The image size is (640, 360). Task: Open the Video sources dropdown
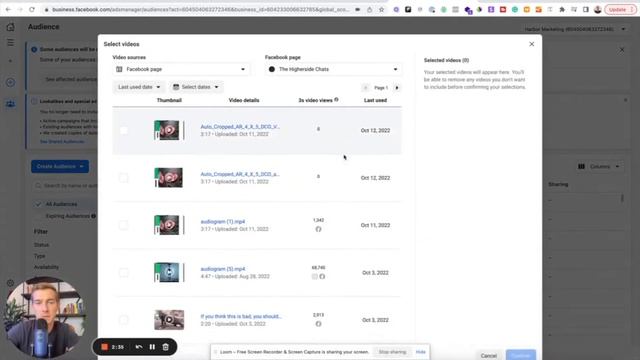pos(181,69)
